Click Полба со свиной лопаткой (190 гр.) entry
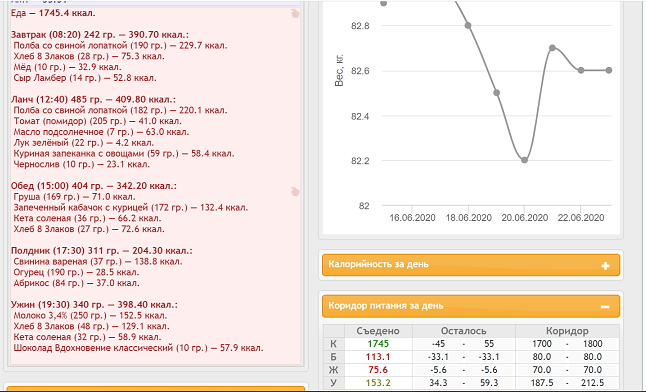Viewport: 646px width, 392px height. pos(120,46)
